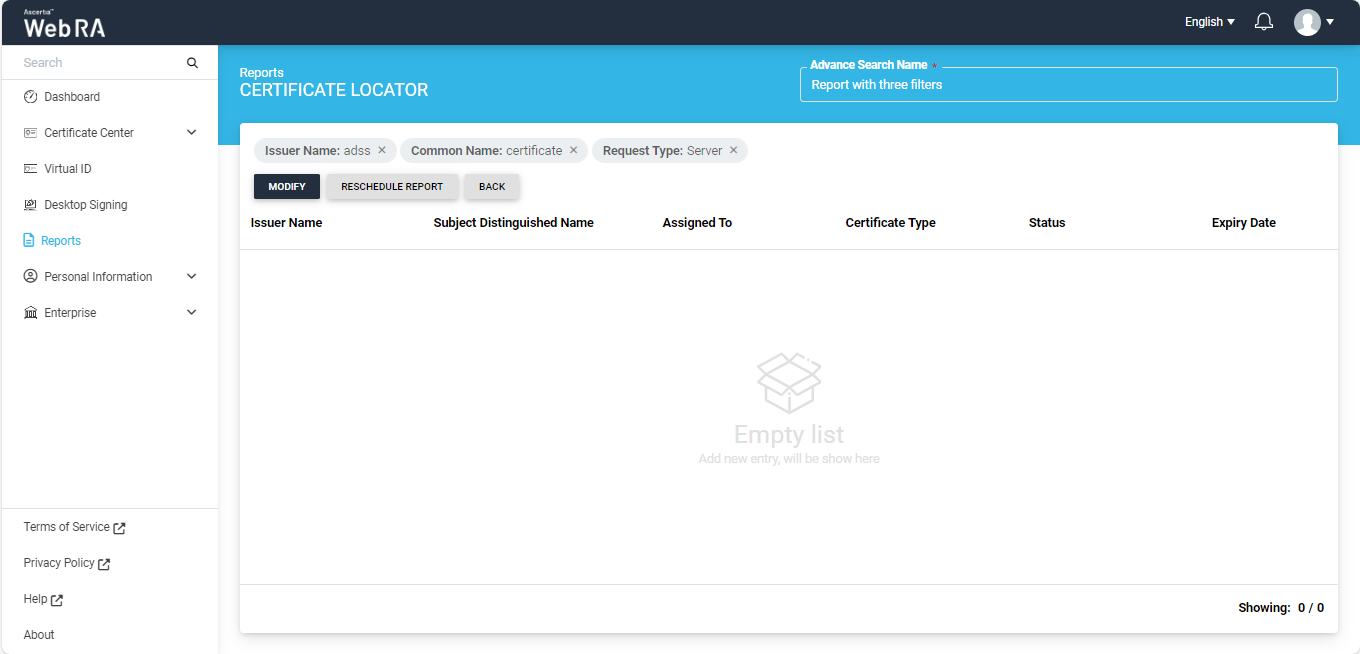Open the notifications bell
Screen dimensions: 1360x654
1264,22
